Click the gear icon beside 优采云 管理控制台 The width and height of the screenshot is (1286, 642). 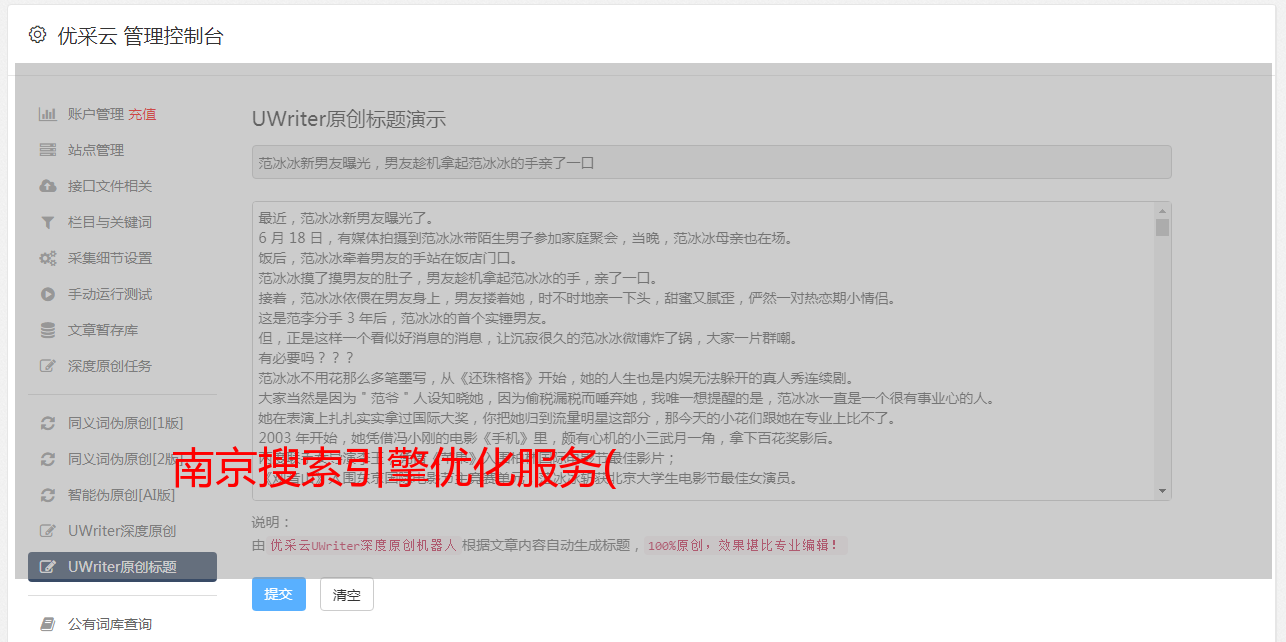(x=37, y=35)
